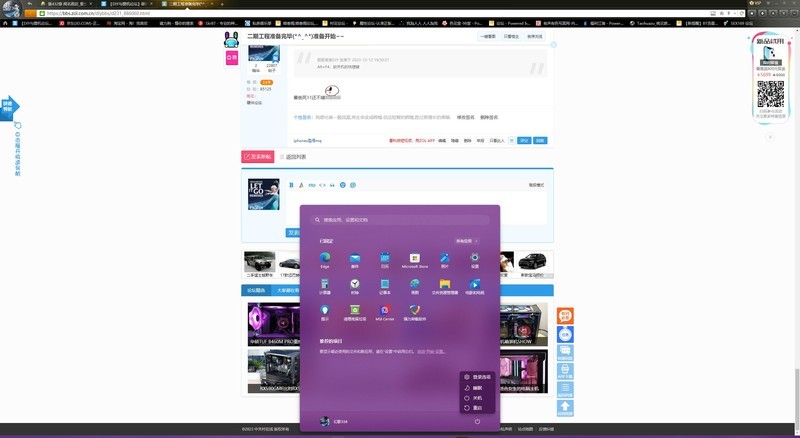Open the Clock app in Start menu
This screenshot has height=438, width=800.
pyautogui.click(x=355, y=286)
